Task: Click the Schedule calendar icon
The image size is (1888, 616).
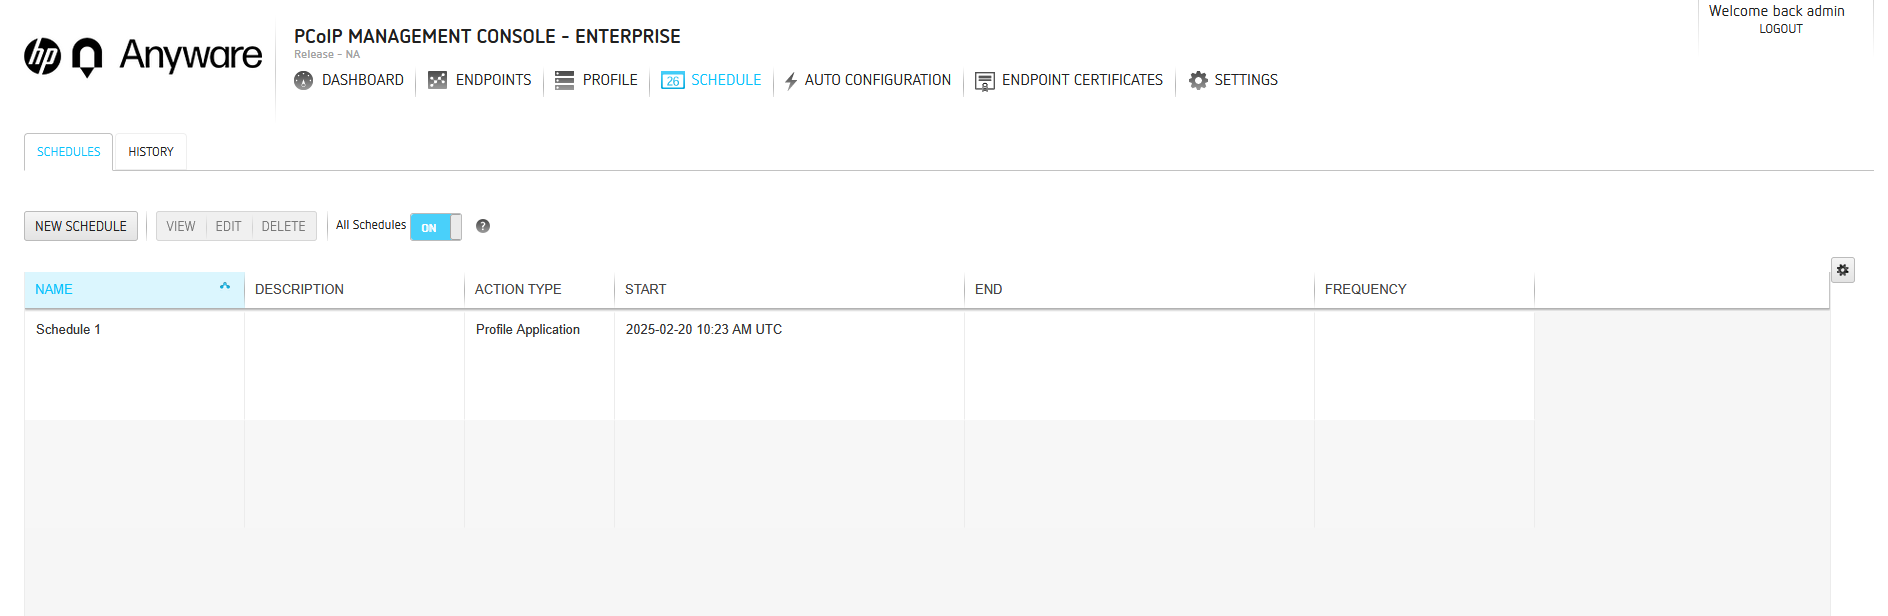Action: tap(673, 80)
